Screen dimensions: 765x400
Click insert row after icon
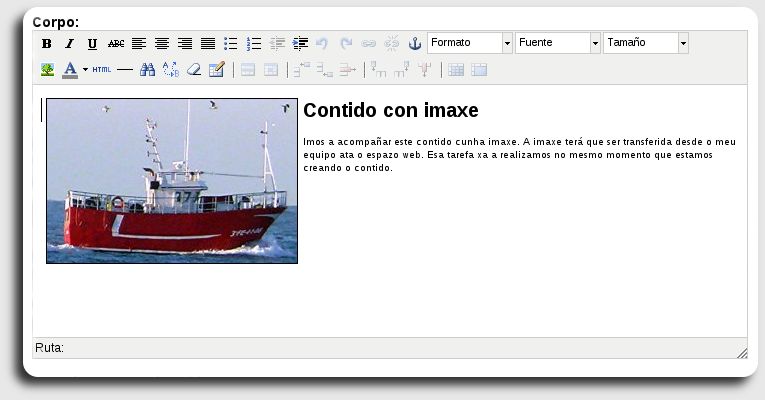click(324, 70)
